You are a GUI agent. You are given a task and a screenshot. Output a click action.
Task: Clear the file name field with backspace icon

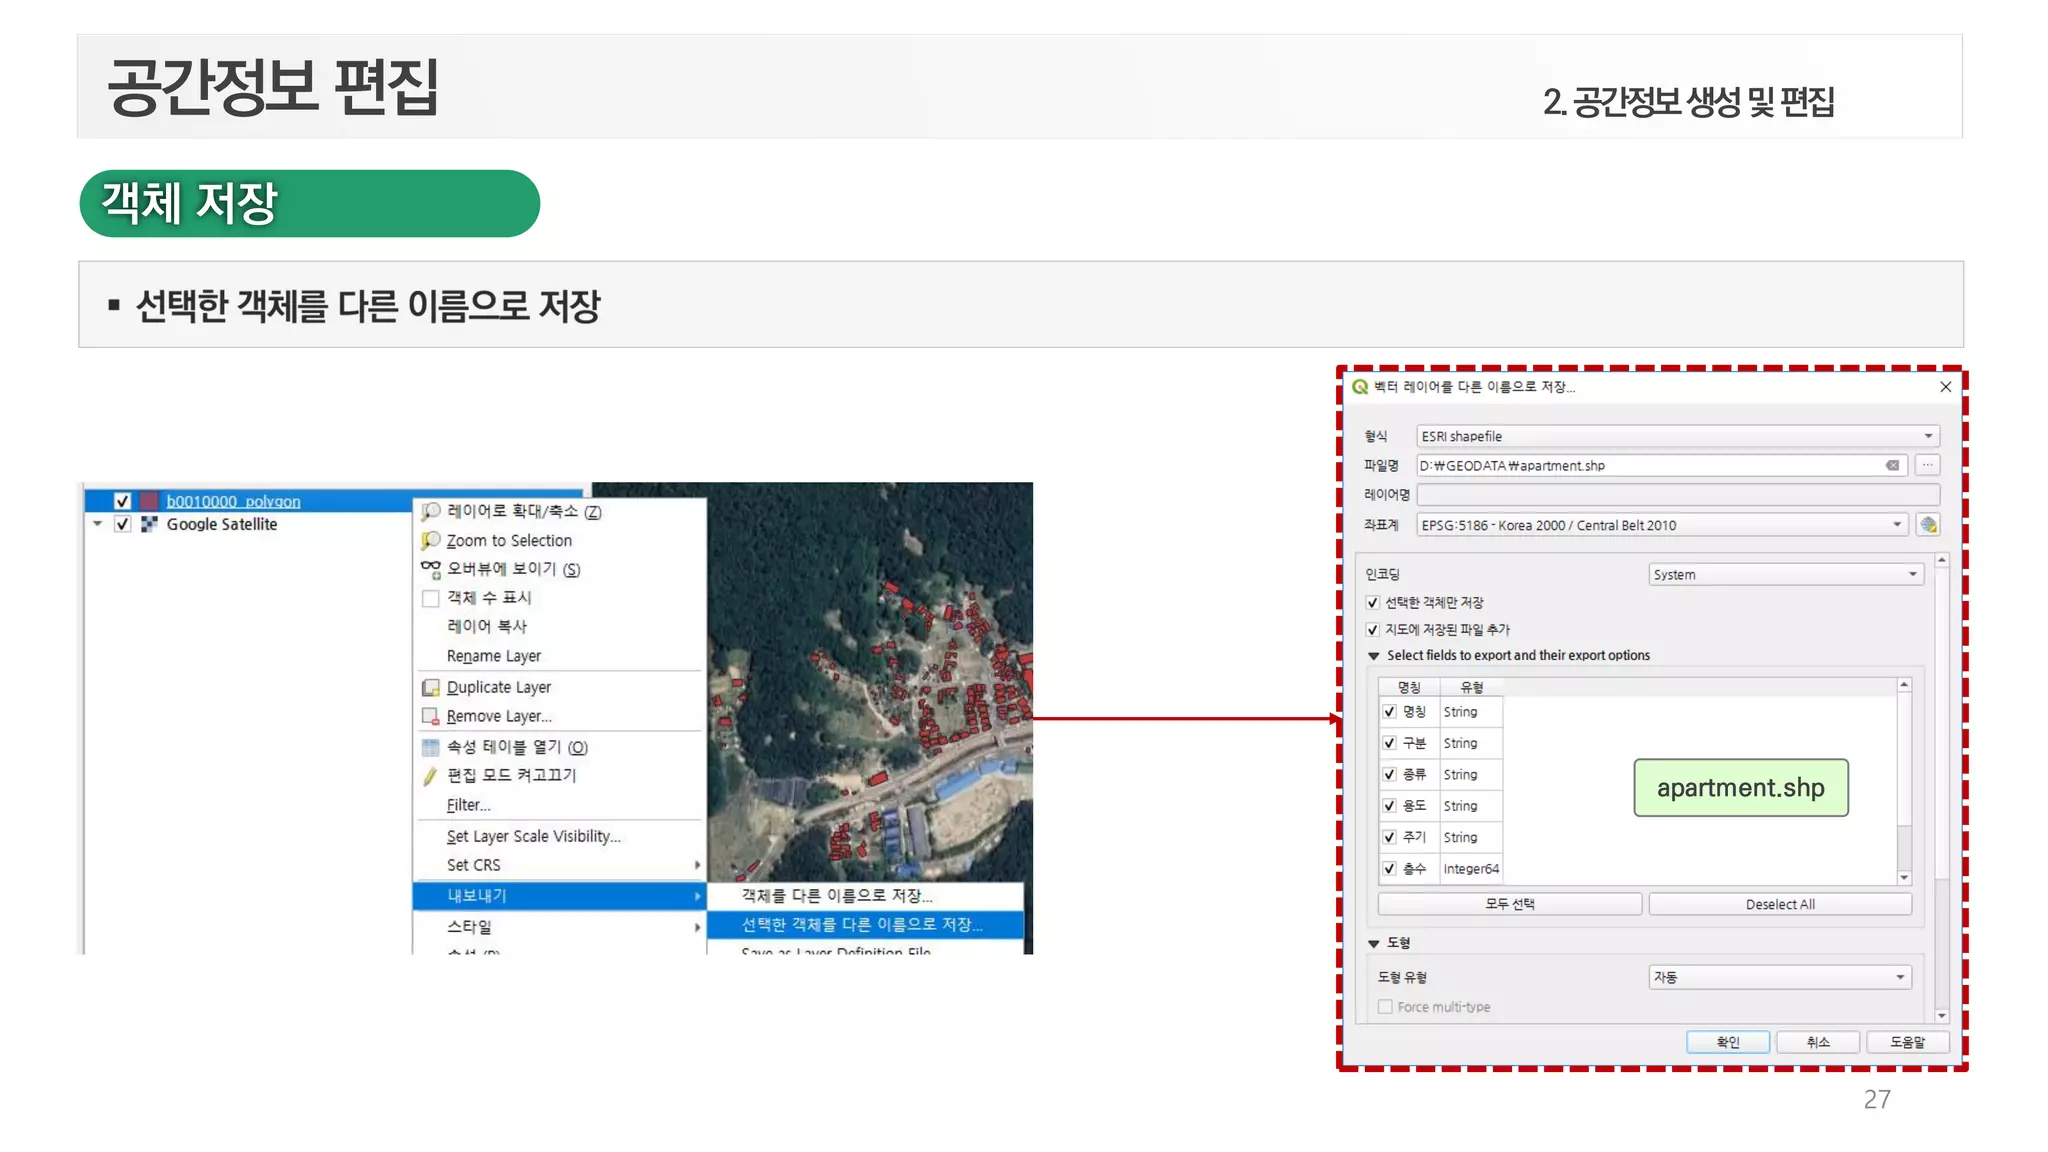tap(1892, 465)
